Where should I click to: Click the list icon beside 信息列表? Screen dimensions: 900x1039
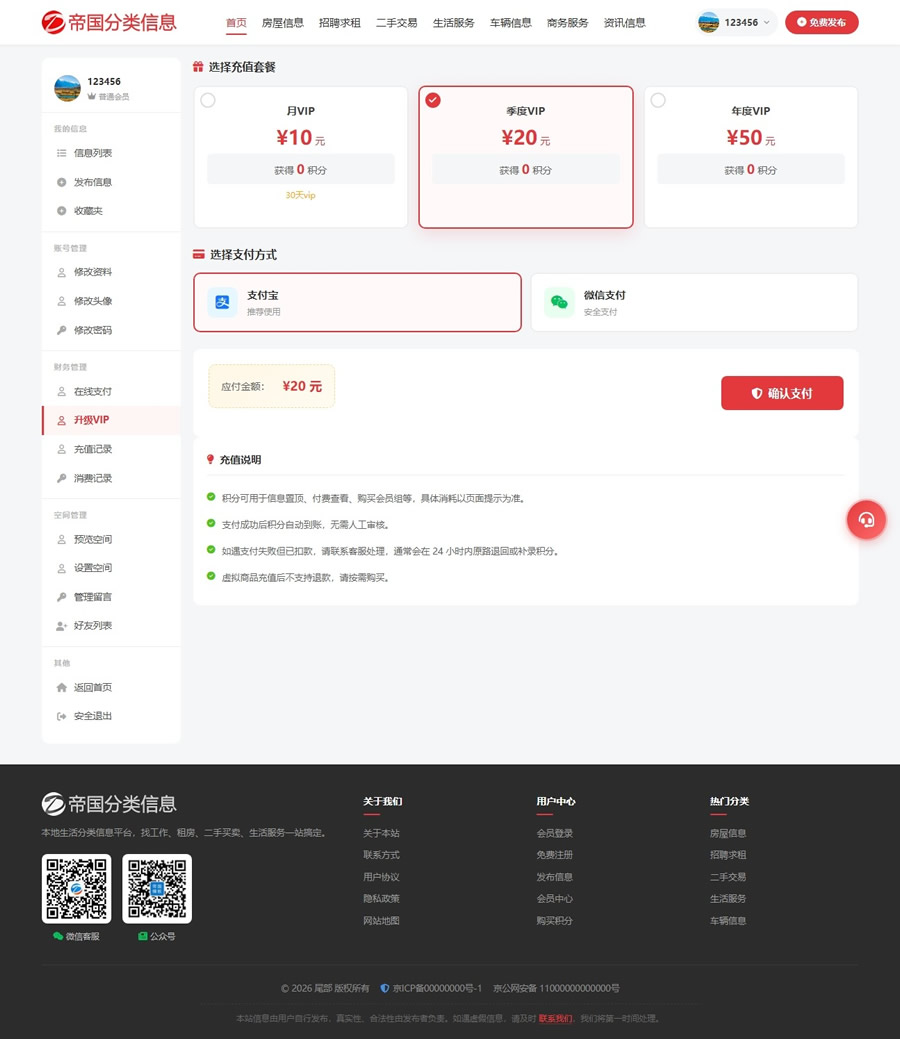pos(62,153)
